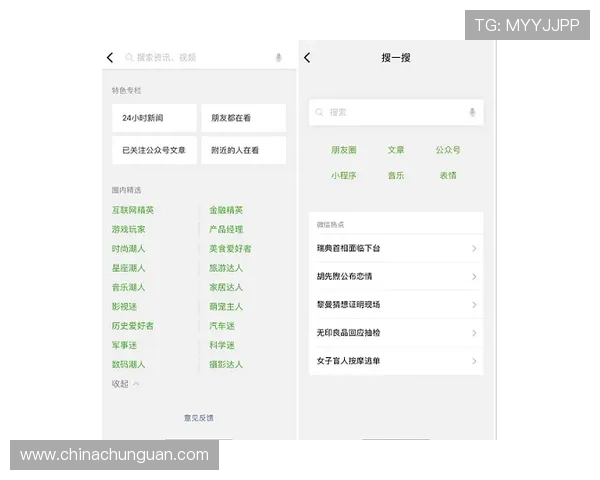The height and width of the screenshot is (480, 600).
Task: Select 数码潮人 circle
Action: click(129, 364)
